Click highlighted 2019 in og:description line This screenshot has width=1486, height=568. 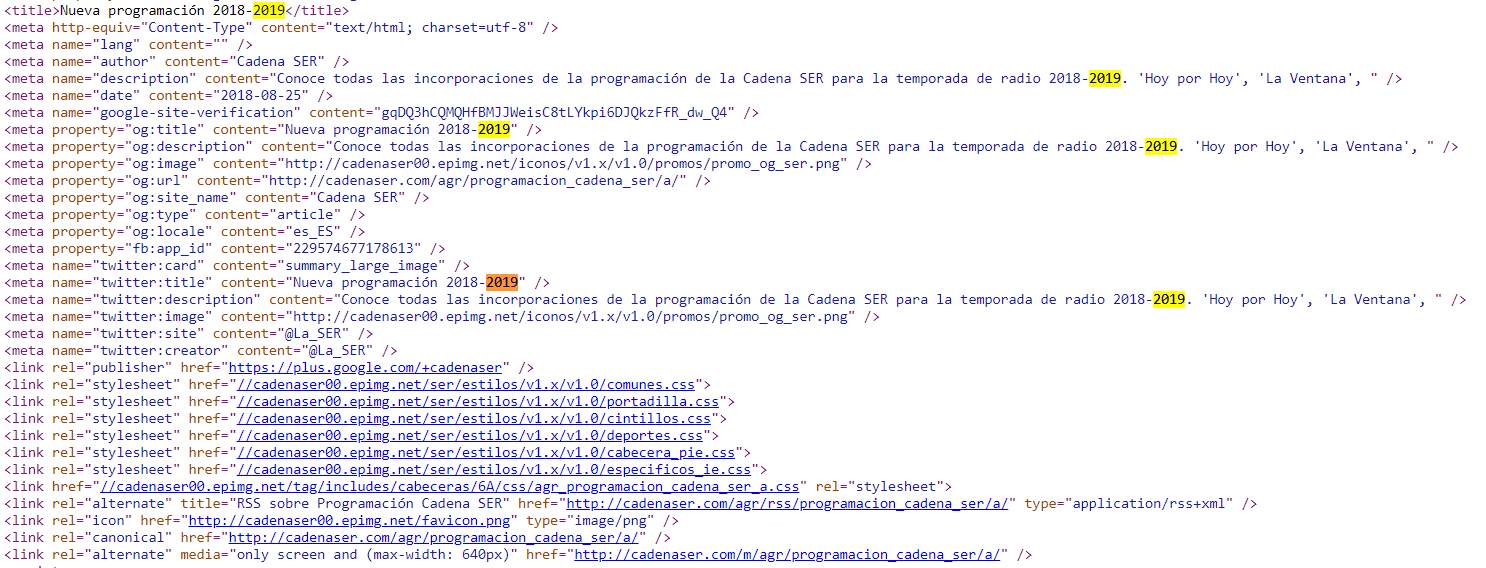1161,146
